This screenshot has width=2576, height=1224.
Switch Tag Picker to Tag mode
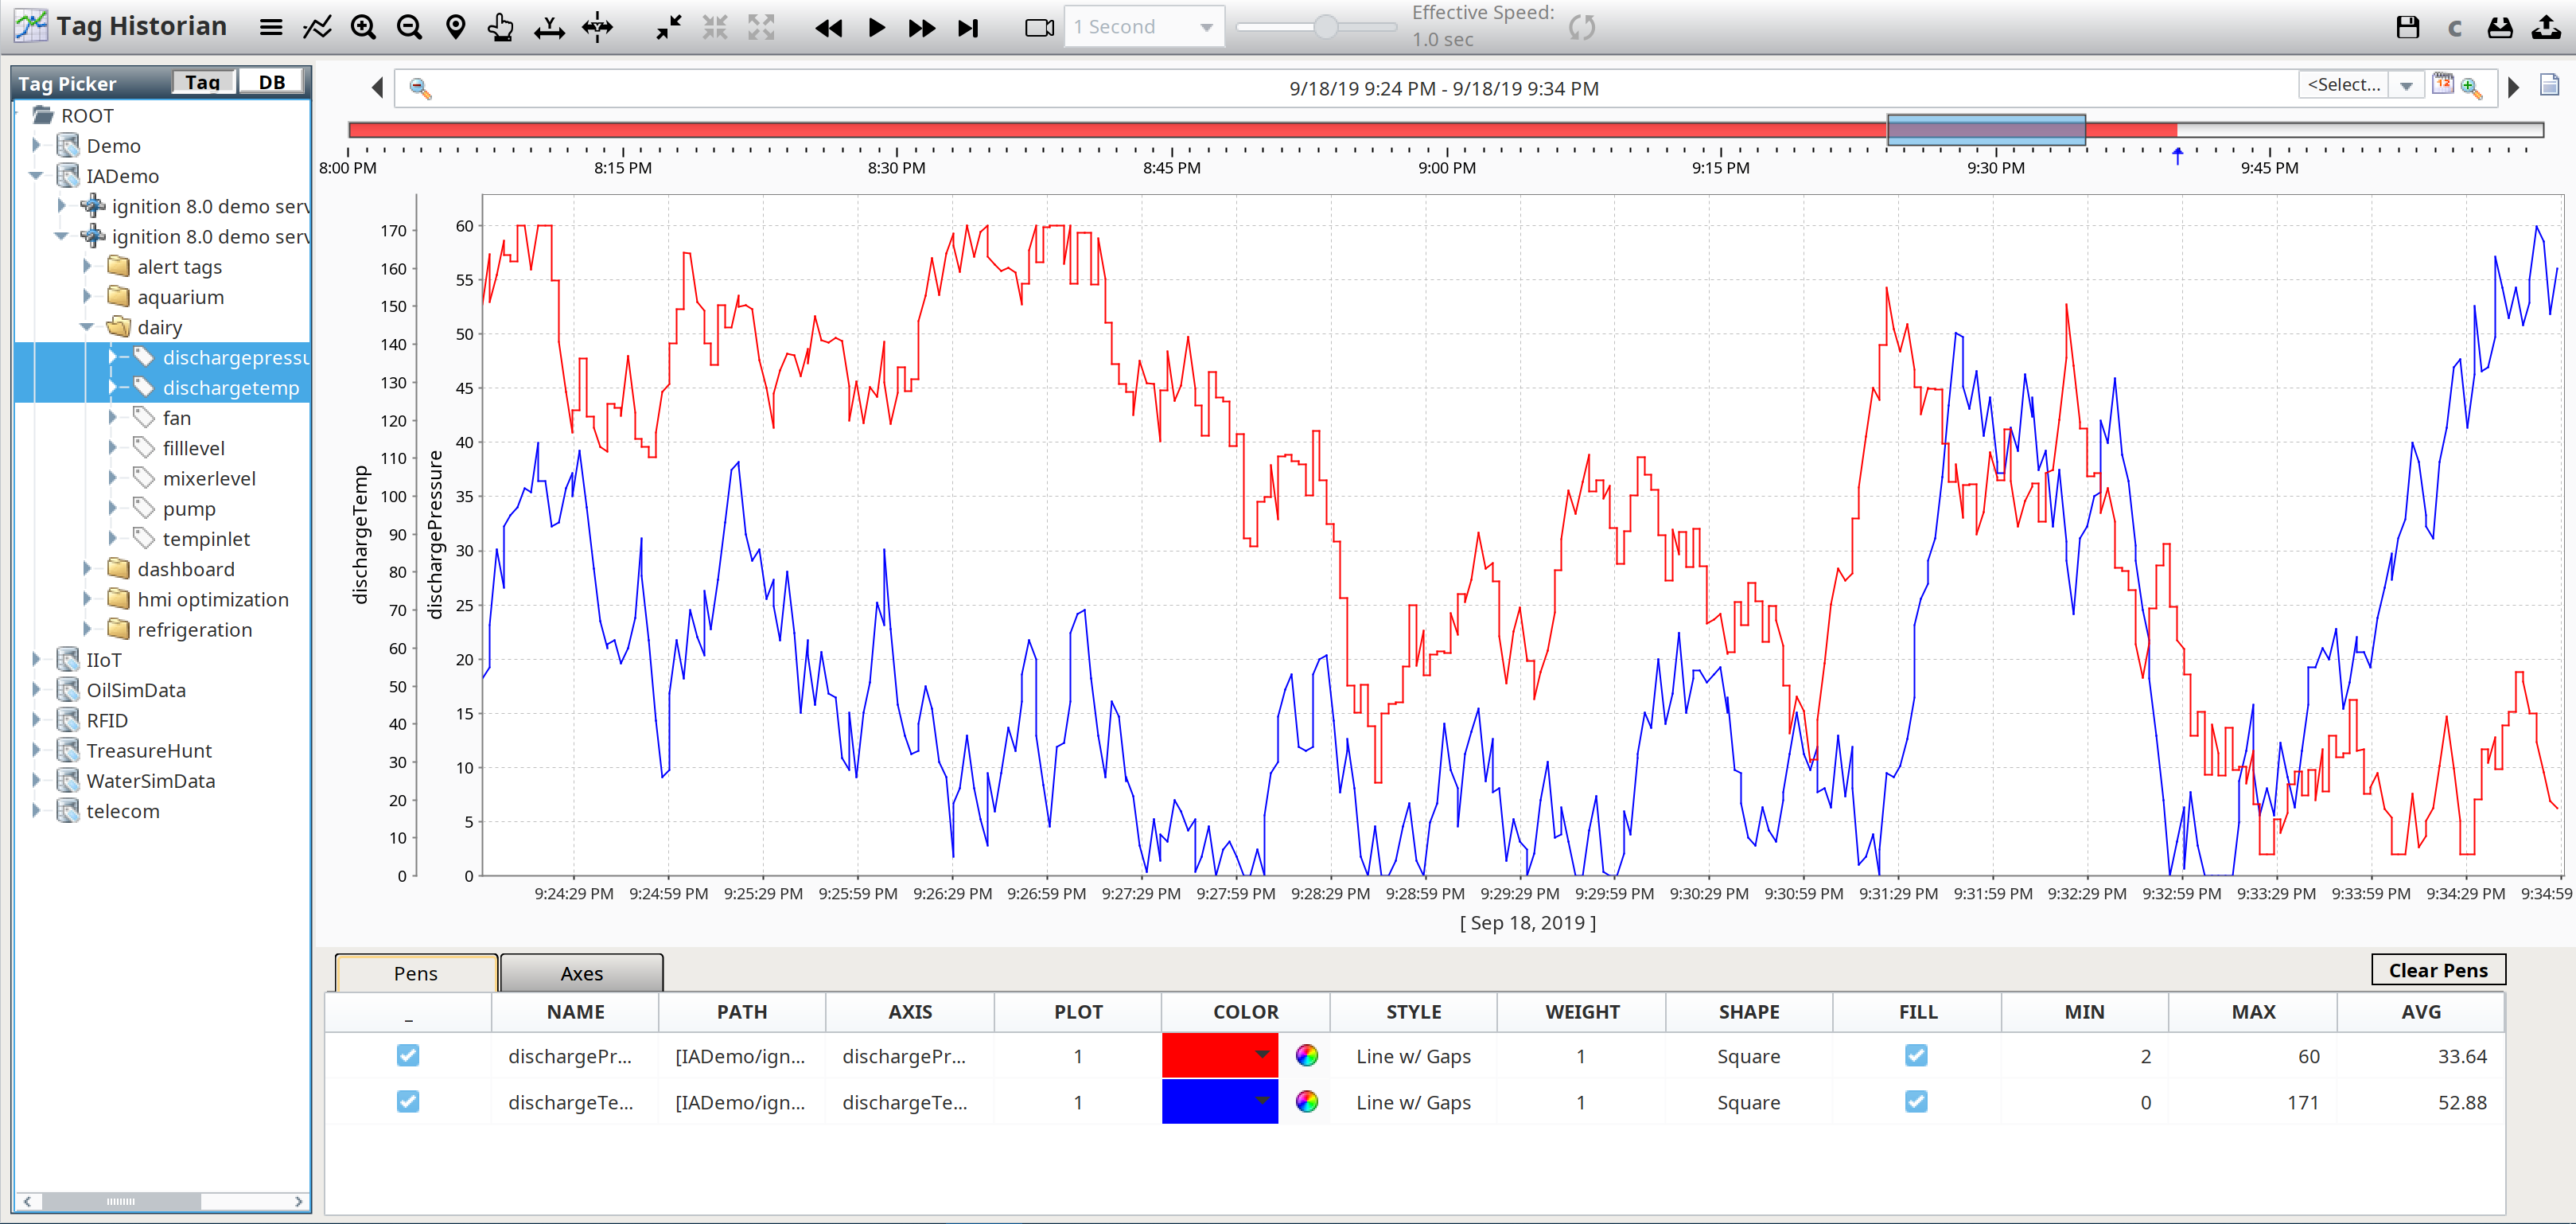pyautogui.click(x=203, y=82)
